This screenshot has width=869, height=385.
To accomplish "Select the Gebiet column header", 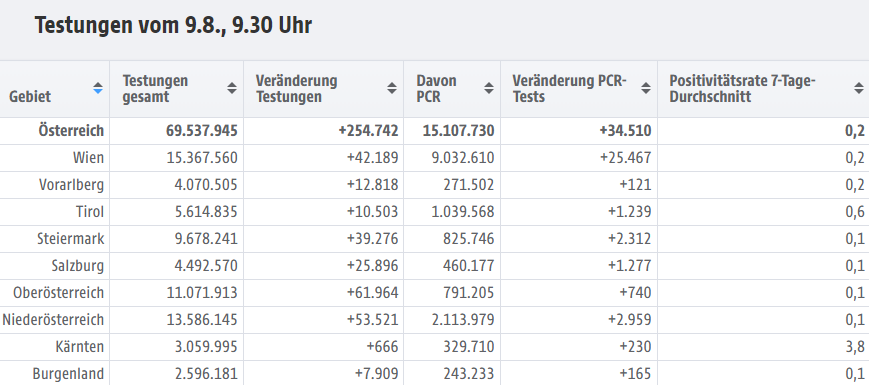I will tap(30, 96).
